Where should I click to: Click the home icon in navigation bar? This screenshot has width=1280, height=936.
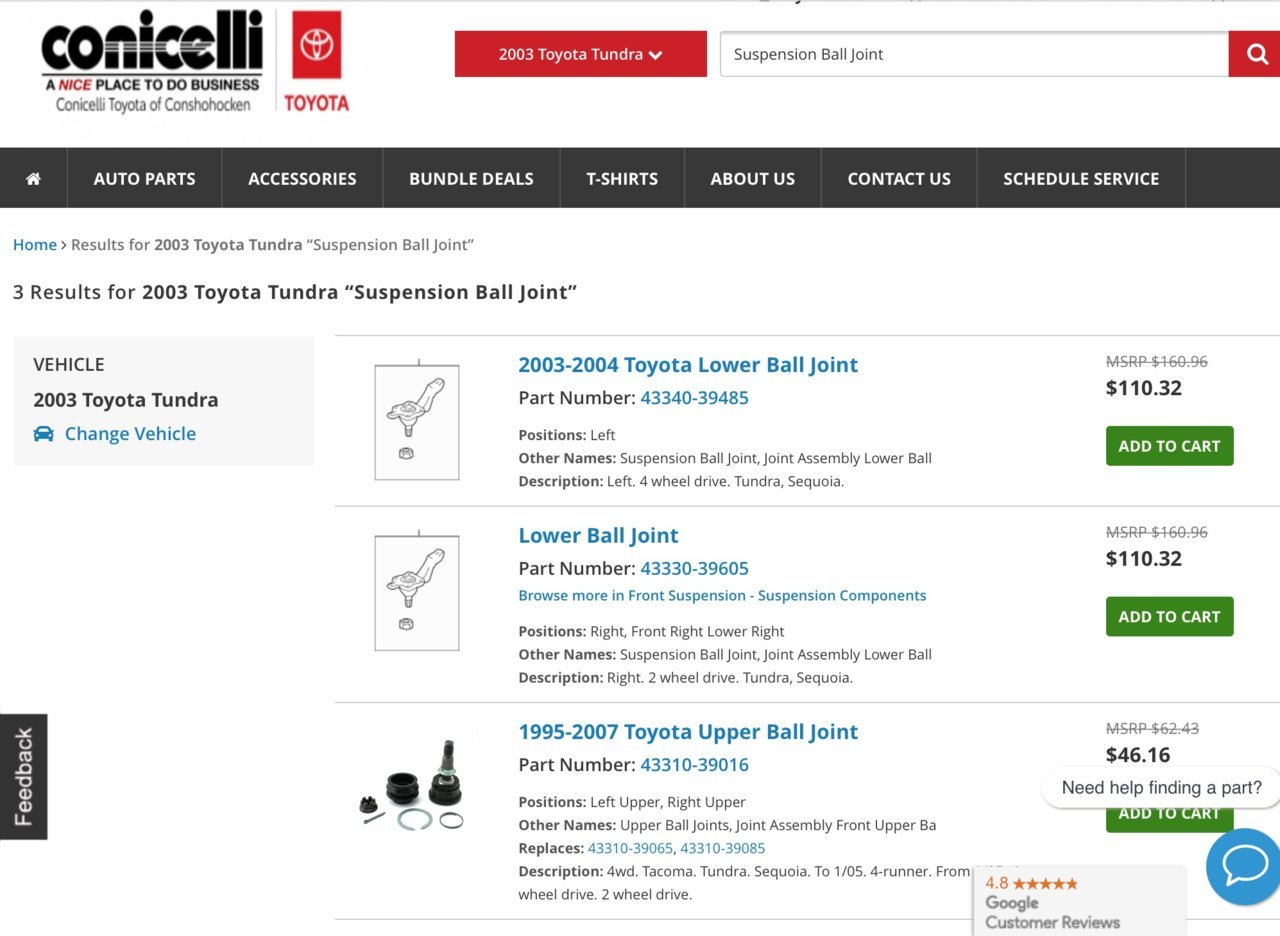click(33, 178)
